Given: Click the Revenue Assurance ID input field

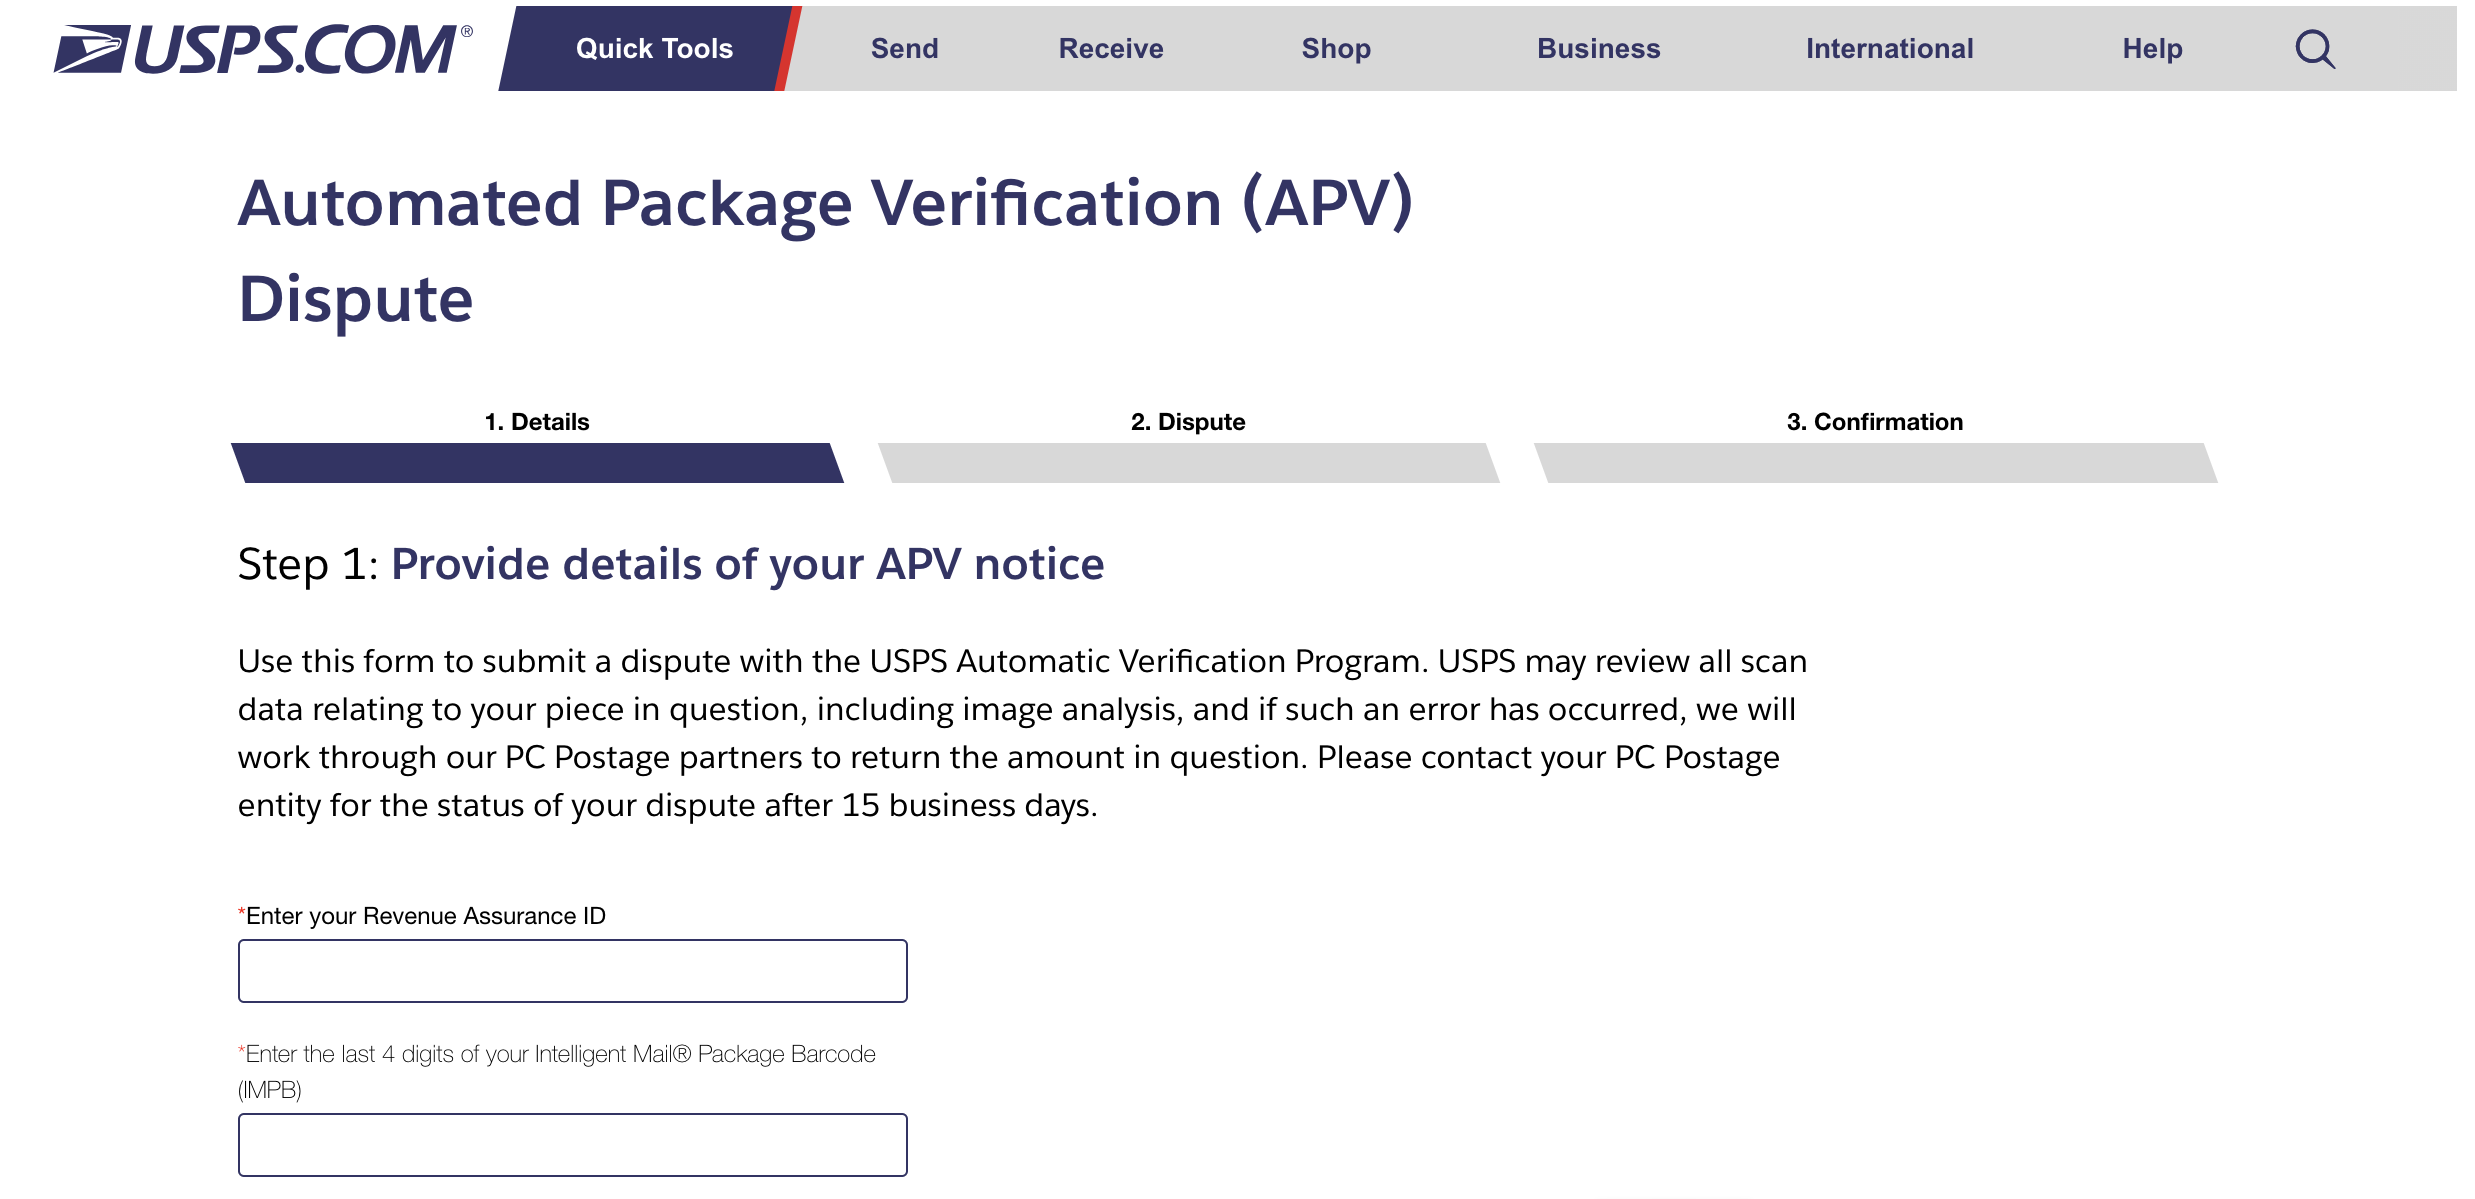Looking at the screenshot, I should tap(571, 969).
